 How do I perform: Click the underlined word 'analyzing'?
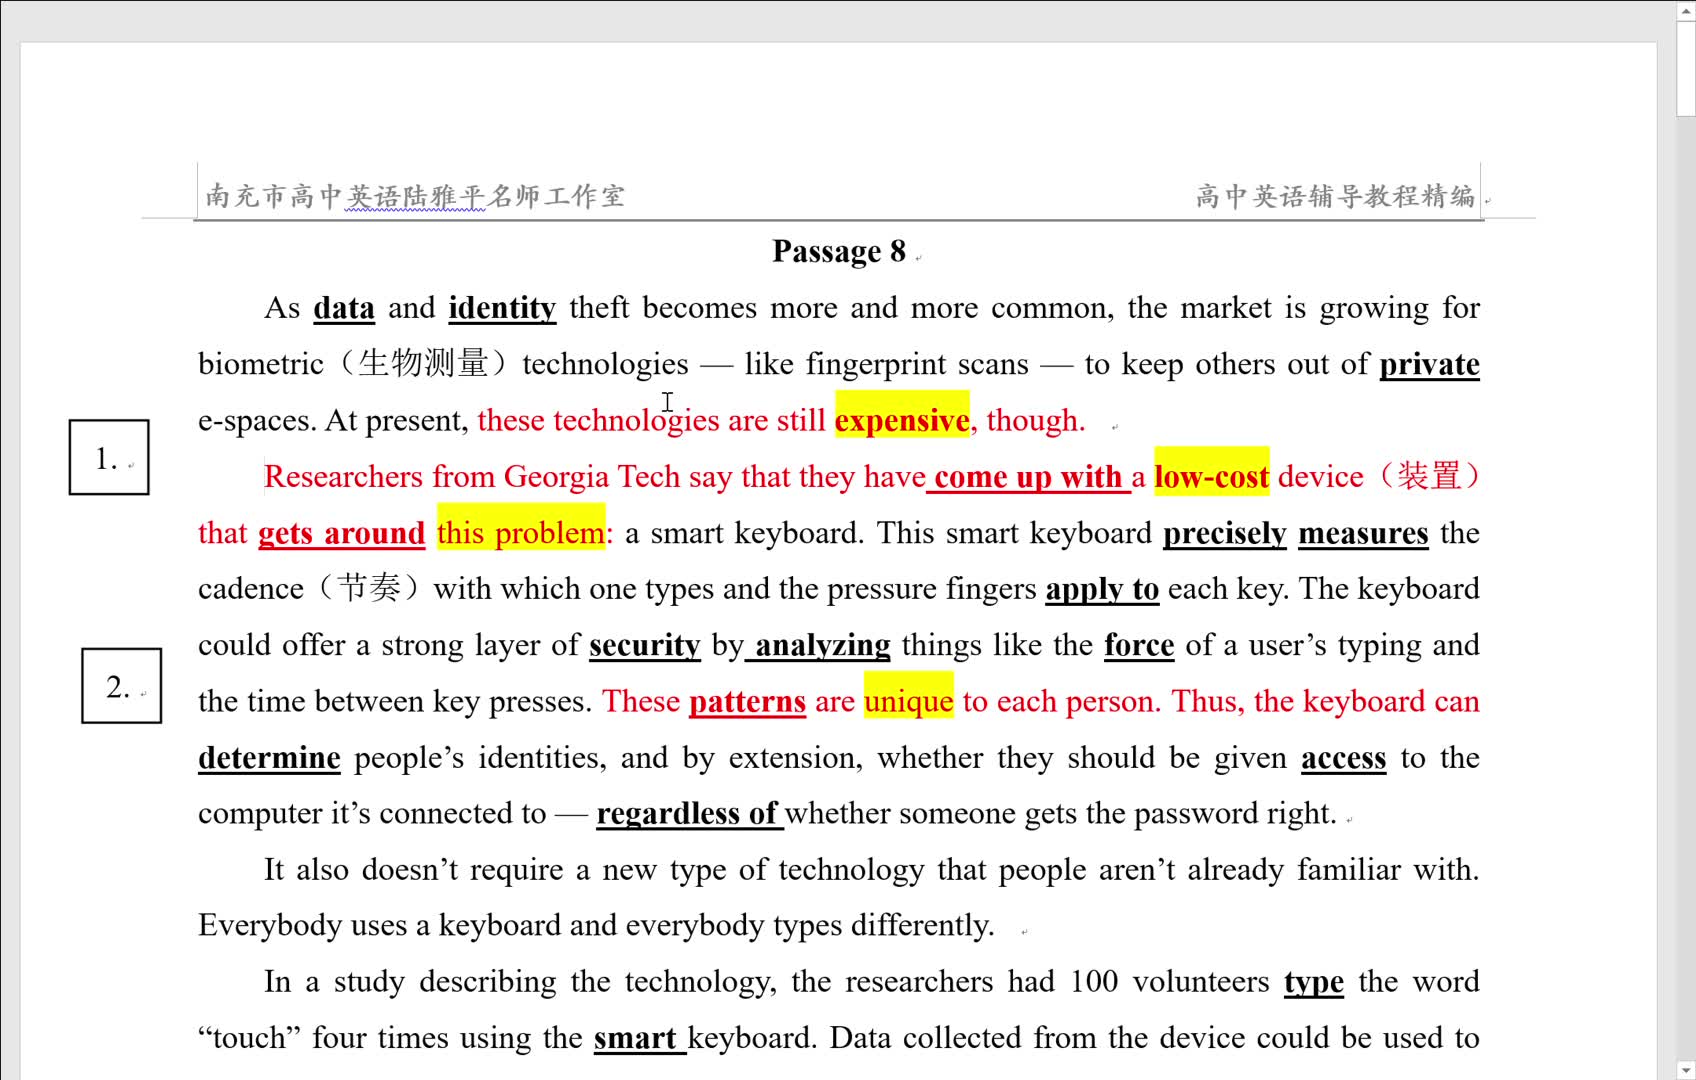point(822,645)
